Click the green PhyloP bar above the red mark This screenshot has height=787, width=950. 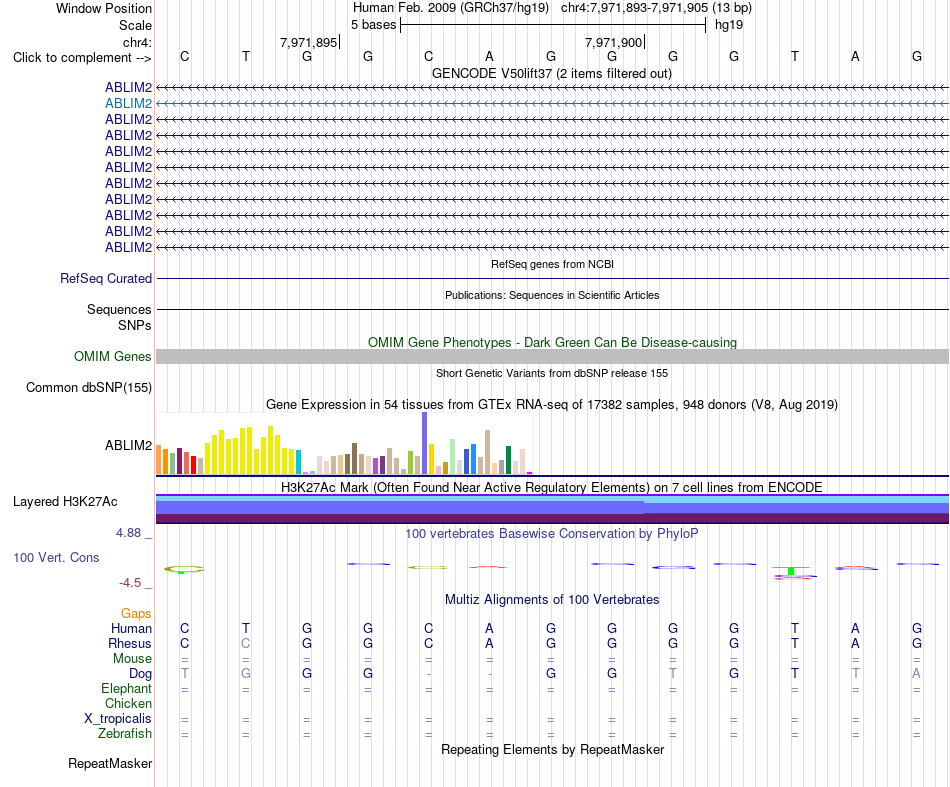click(791, 570)
